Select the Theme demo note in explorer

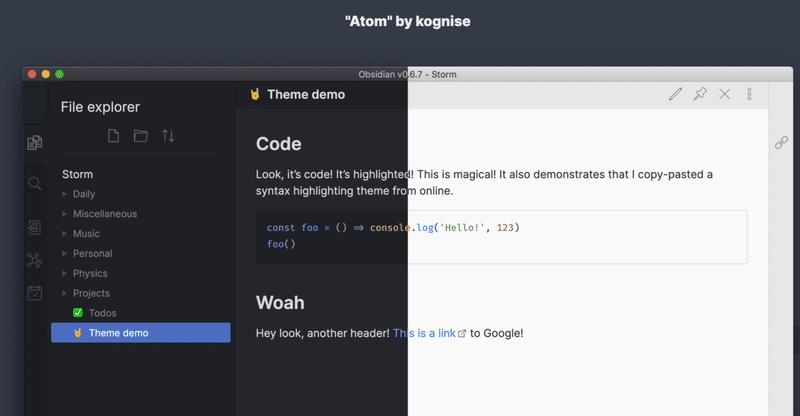point(141,333)
